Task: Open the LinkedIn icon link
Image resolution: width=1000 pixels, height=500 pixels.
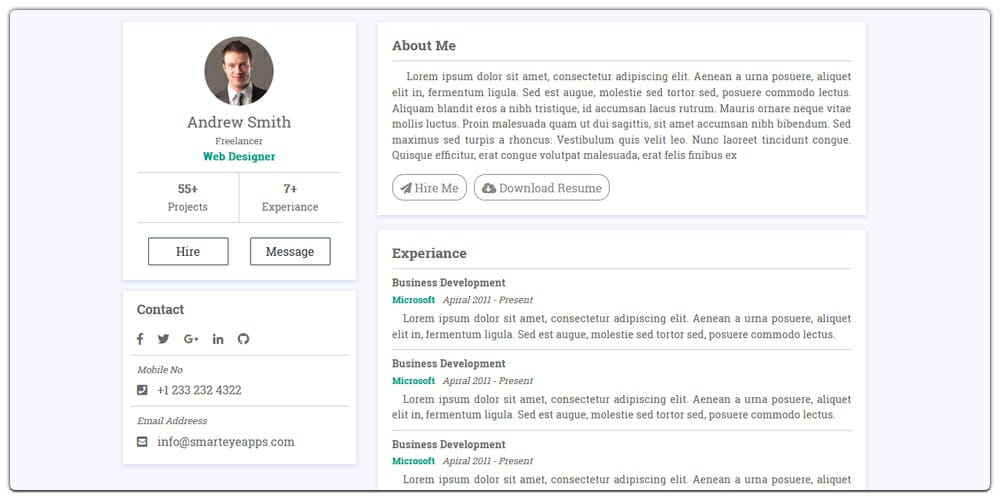Action: click(218, 339)
